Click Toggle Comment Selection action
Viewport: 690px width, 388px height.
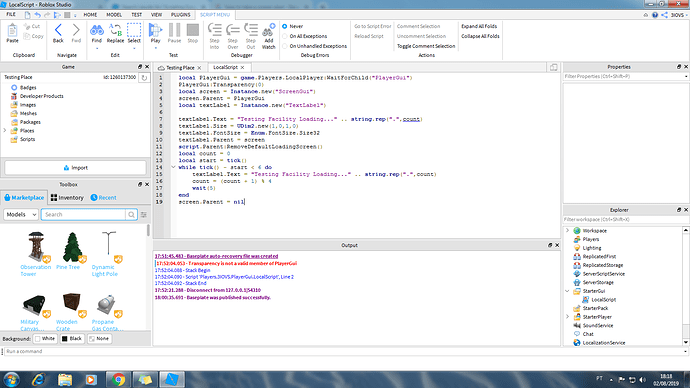[426, 46]
